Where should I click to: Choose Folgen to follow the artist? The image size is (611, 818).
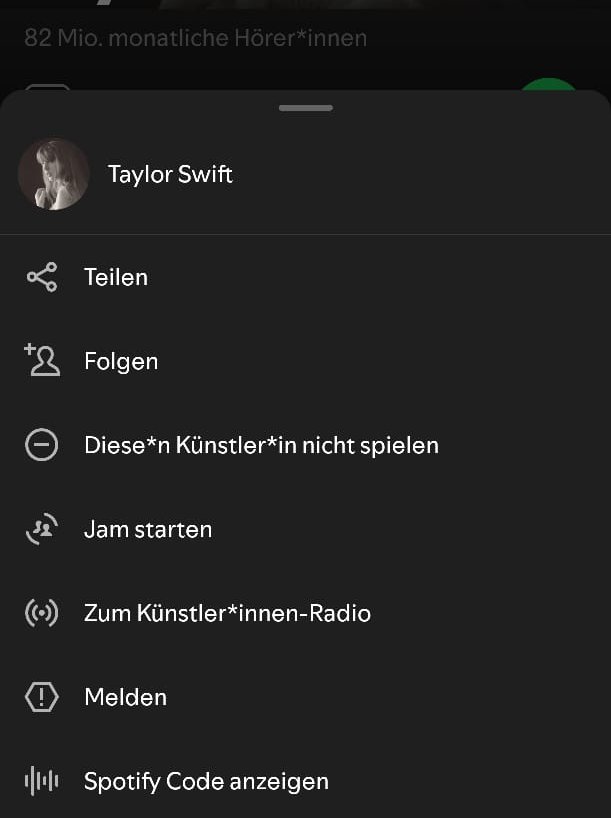pos(121,361)
